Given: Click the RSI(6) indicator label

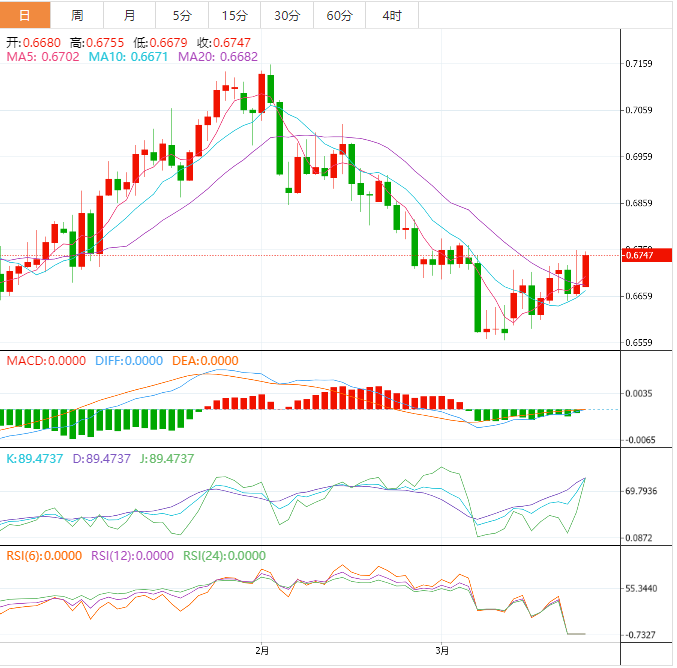Looking at the screenshot, I should [x=45, y=555].
